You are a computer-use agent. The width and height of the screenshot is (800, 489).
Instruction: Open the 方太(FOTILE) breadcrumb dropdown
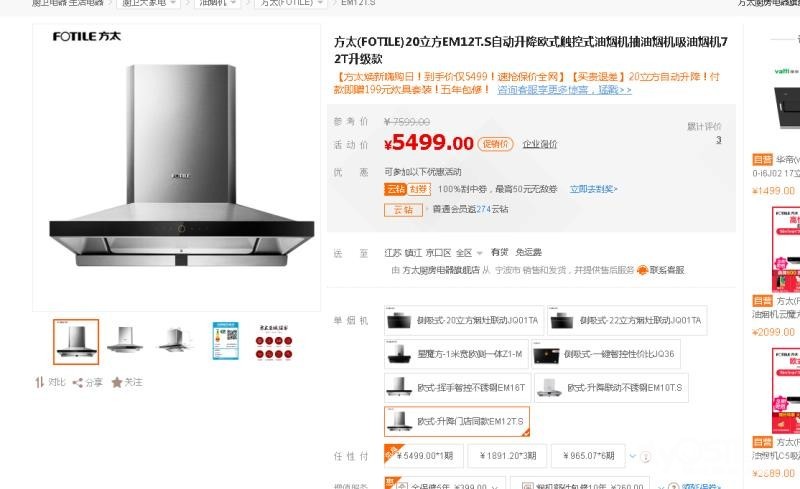click(x=291, y=3)
